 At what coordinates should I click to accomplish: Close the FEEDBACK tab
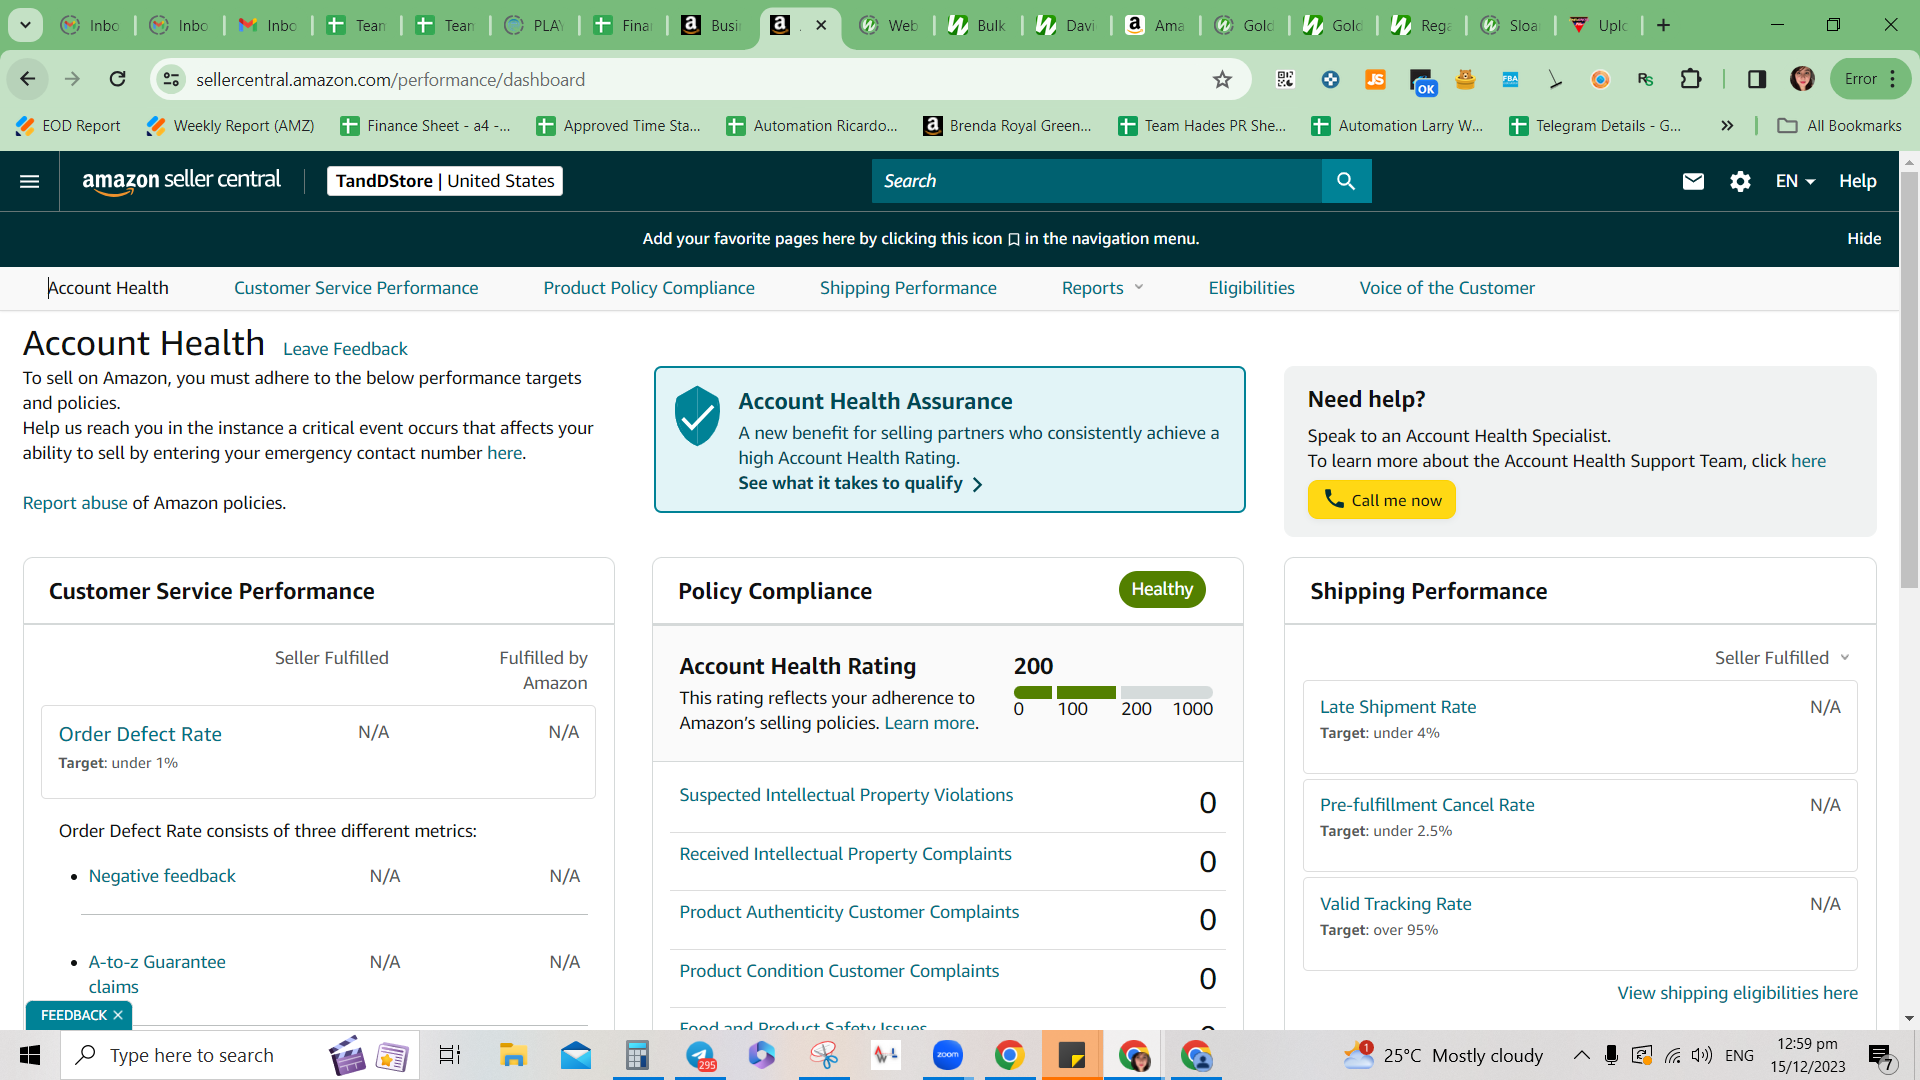[118, 1015]
